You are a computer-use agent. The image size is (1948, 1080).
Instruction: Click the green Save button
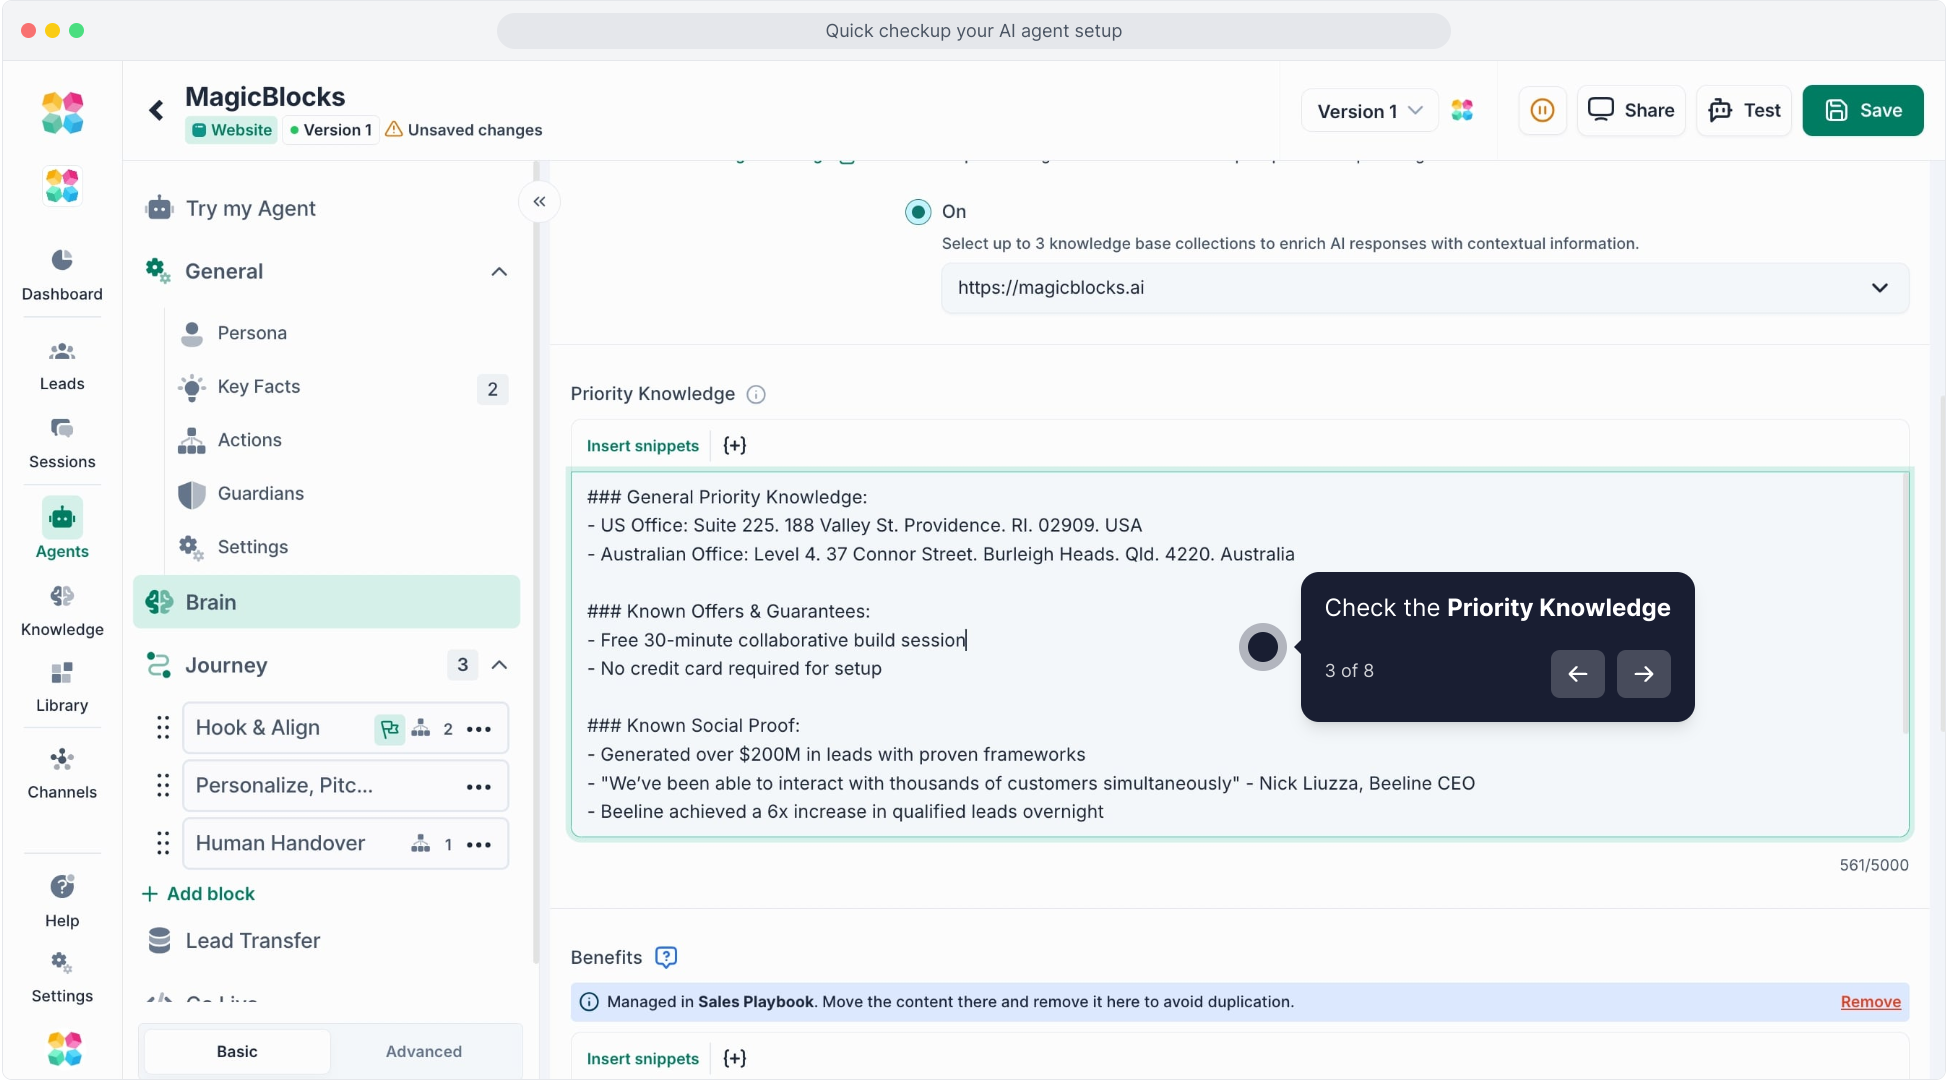(x=1862, y=110)
